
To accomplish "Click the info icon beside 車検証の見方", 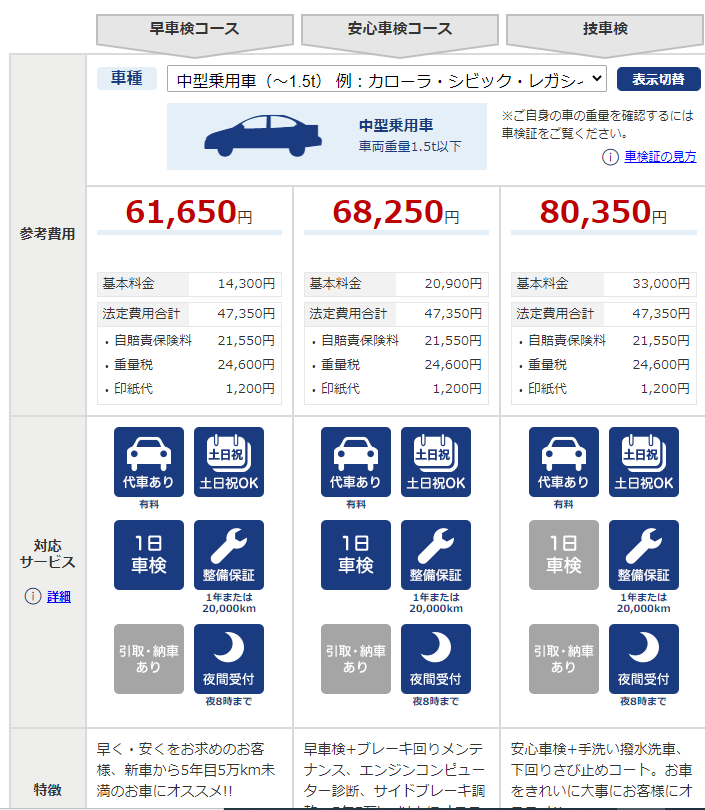I will (x=610, y=157).
